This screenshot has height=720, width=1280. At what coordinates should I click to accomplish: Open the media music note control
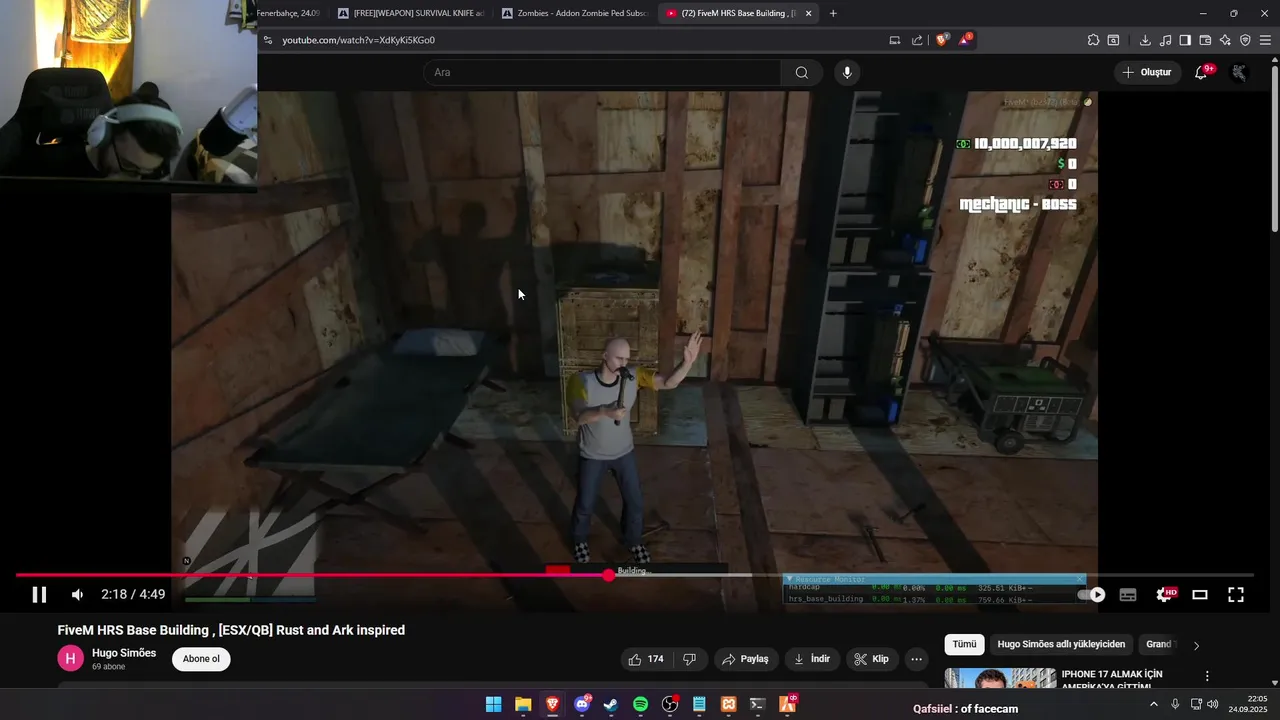(x=1165, y=40)
